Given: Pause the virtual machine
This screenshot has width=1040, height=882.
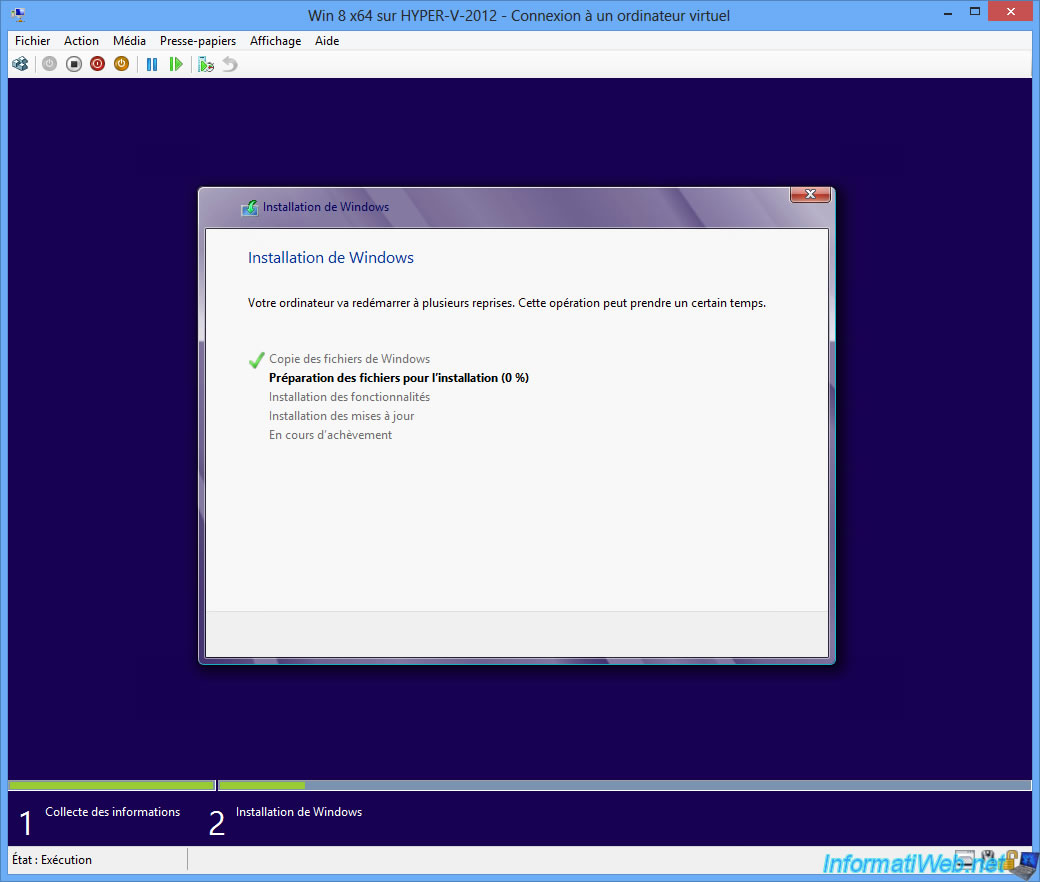Looking at the screenshot, I should click(x=152, y=64).
